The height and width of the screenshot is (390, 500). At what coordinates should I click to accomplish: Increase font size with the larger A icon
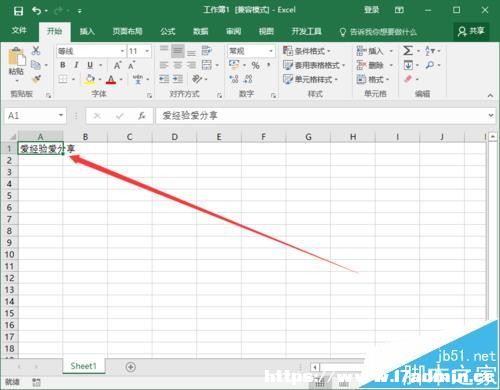coord(117,65)
